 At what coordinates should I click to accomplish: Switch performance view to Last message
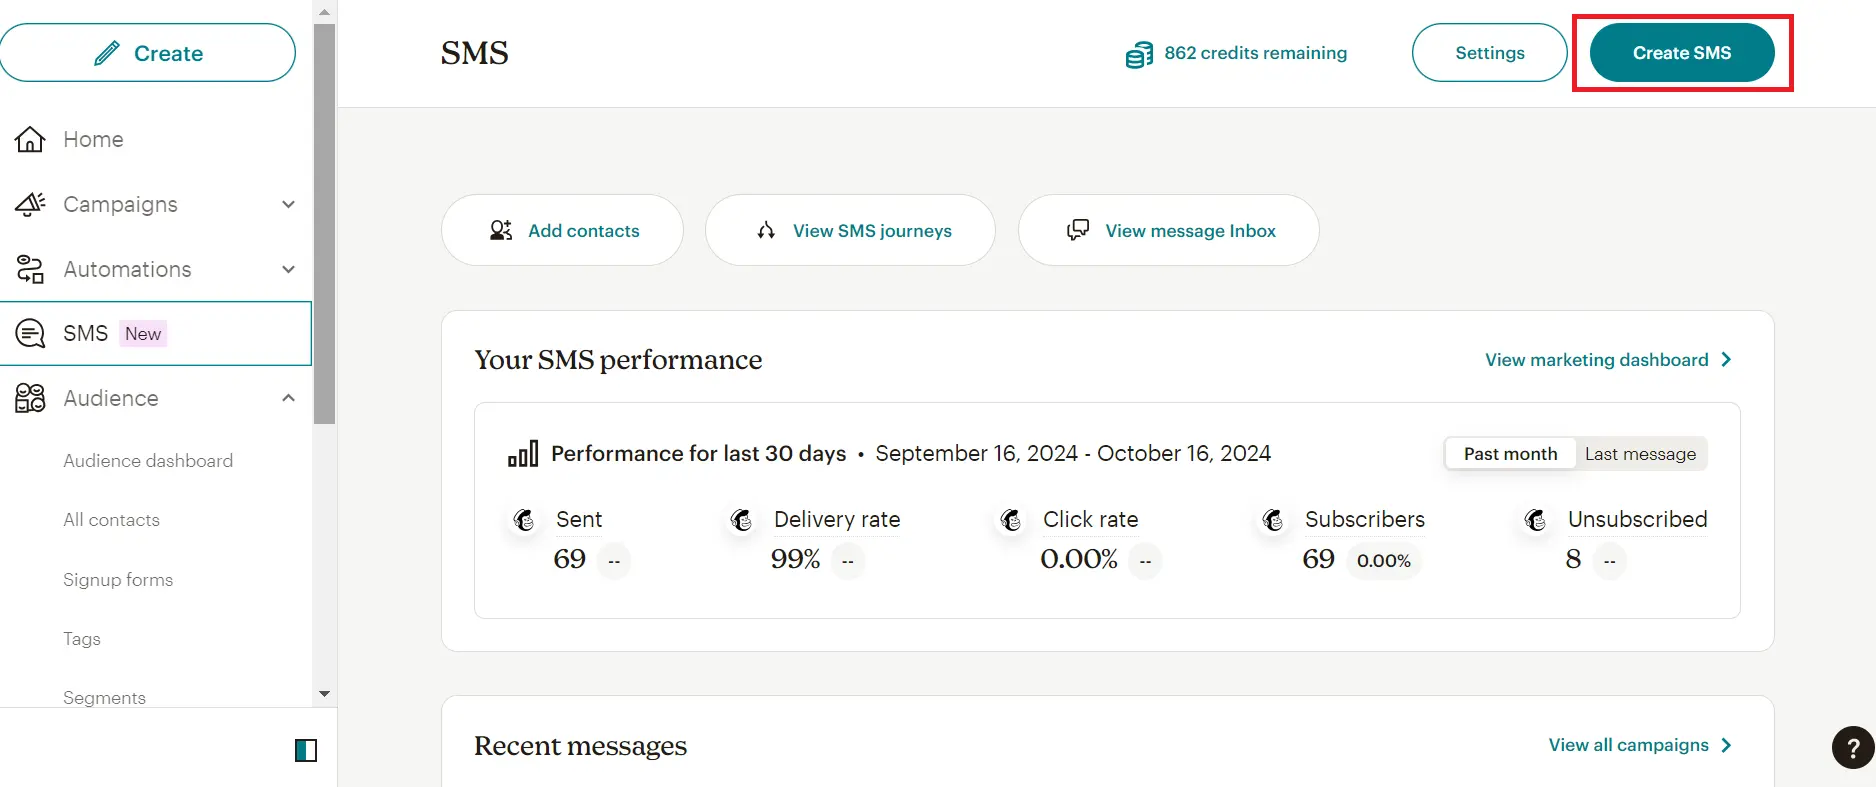(x=1640, y=454)
